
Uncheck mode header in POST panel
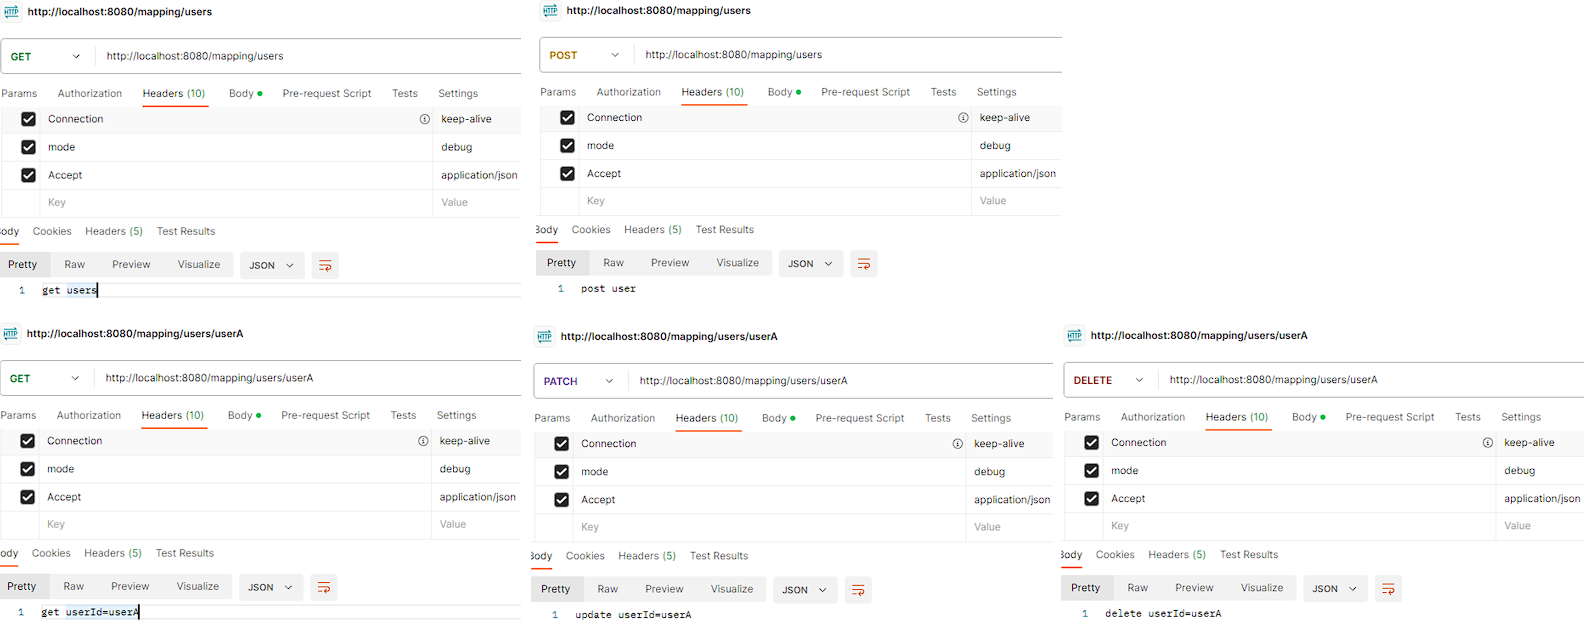pyautogui.click(x=567, y=146)
